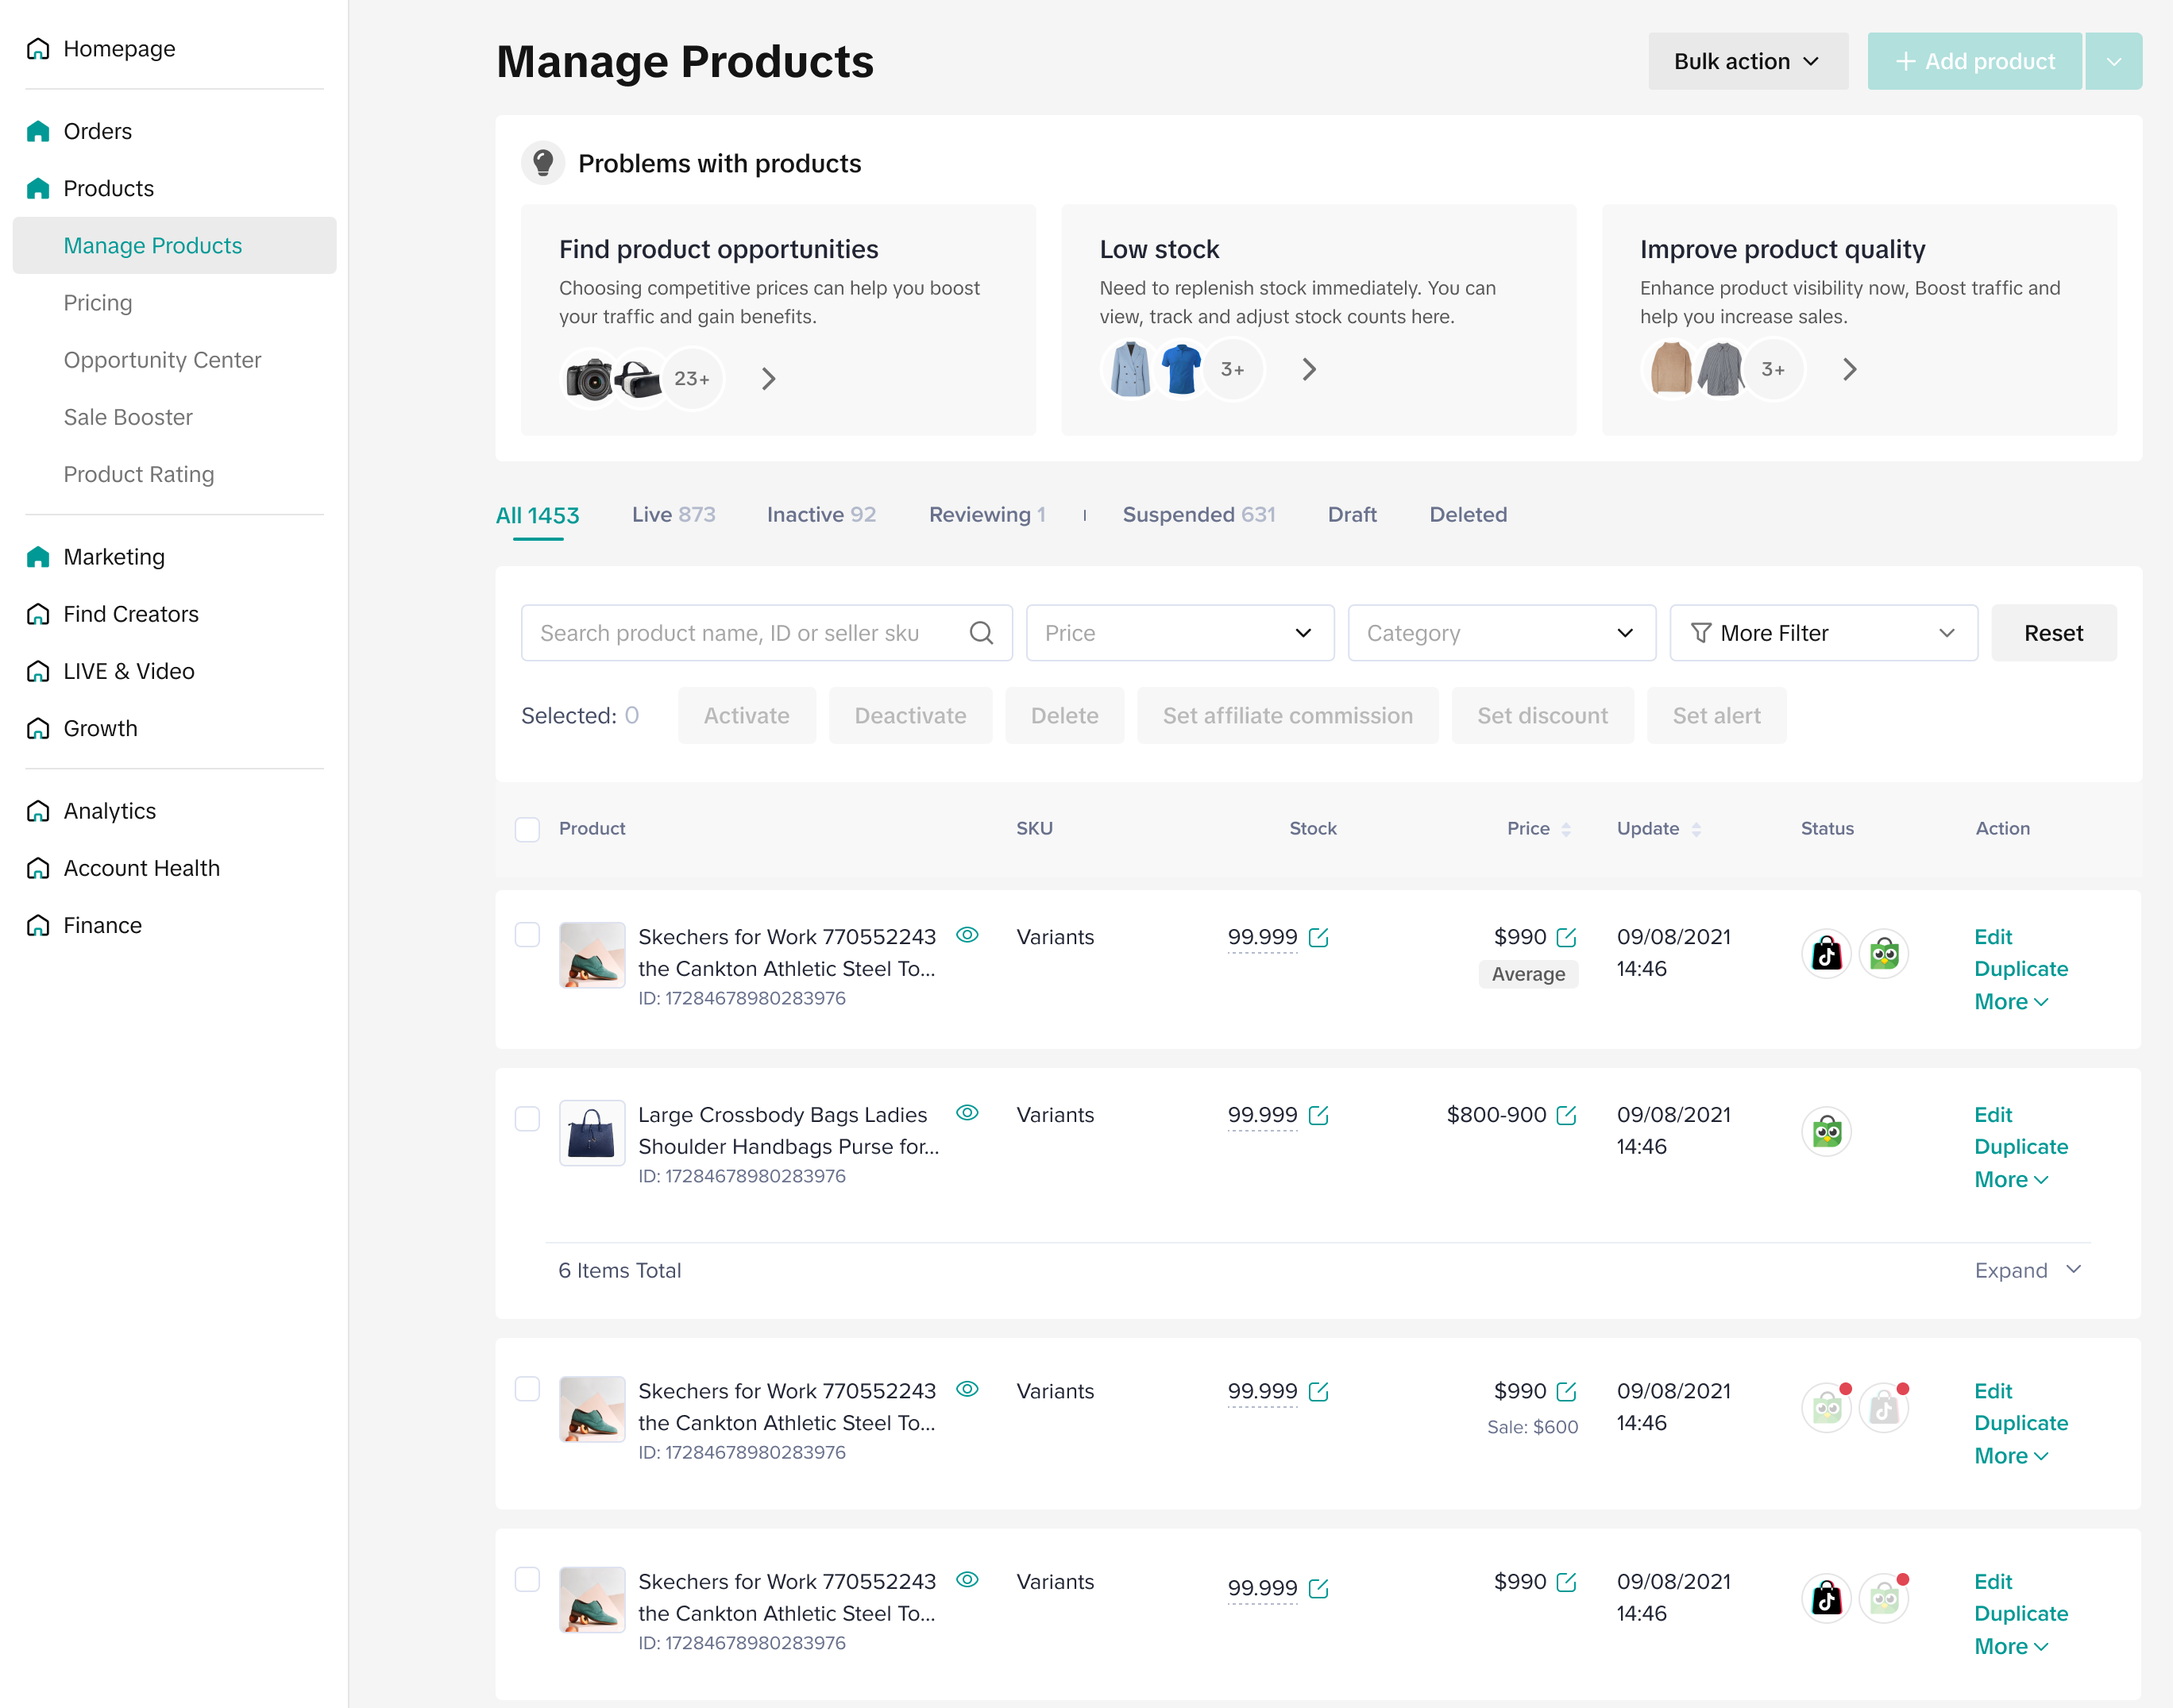2173x1708 pixels.
Task: Toggle eye preview icon on Large Crossbody Bags
Action: click(x=967, y=1113)
